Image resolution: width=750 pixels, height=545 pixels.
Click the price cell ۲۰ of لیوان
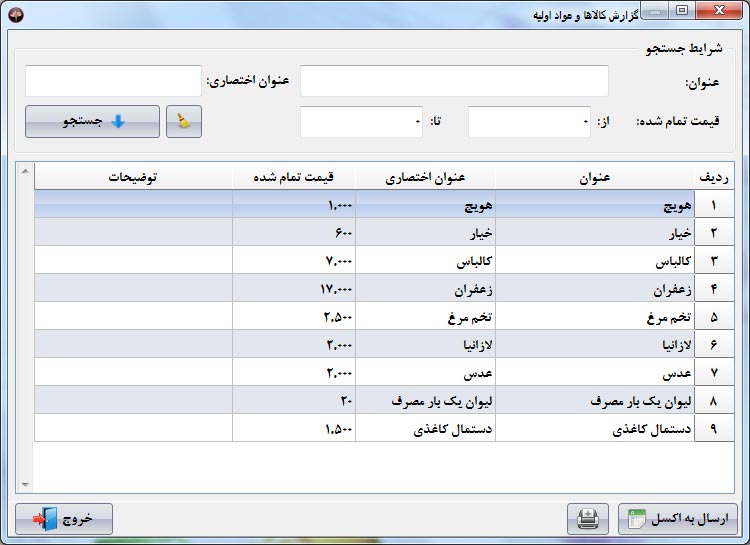[294, 400]
